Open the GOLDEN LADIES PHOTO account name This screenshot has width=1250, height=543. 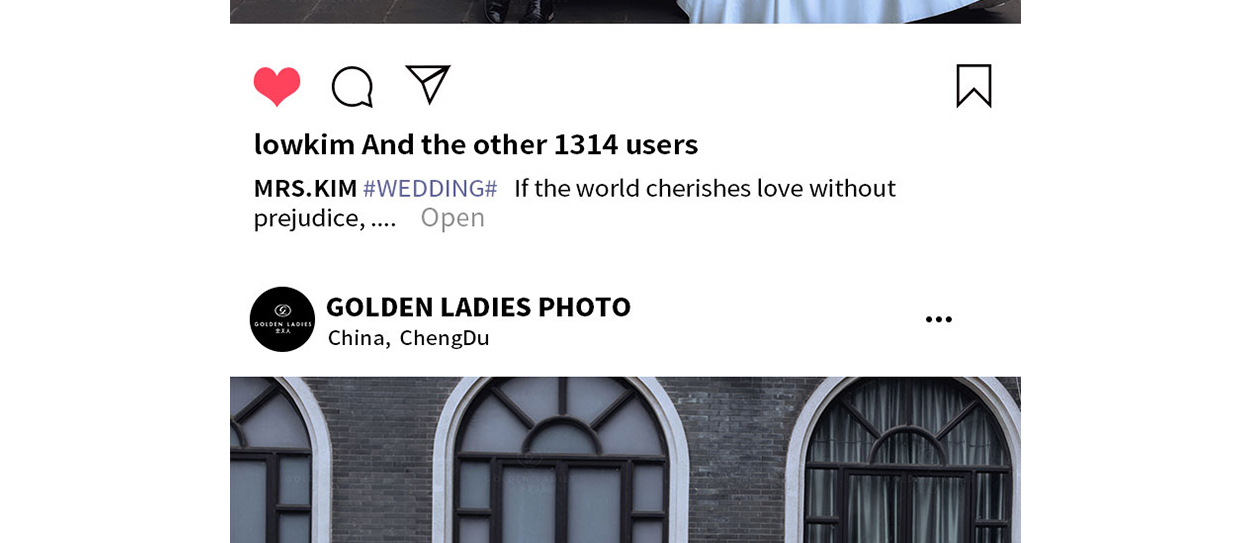pos(478,307)
